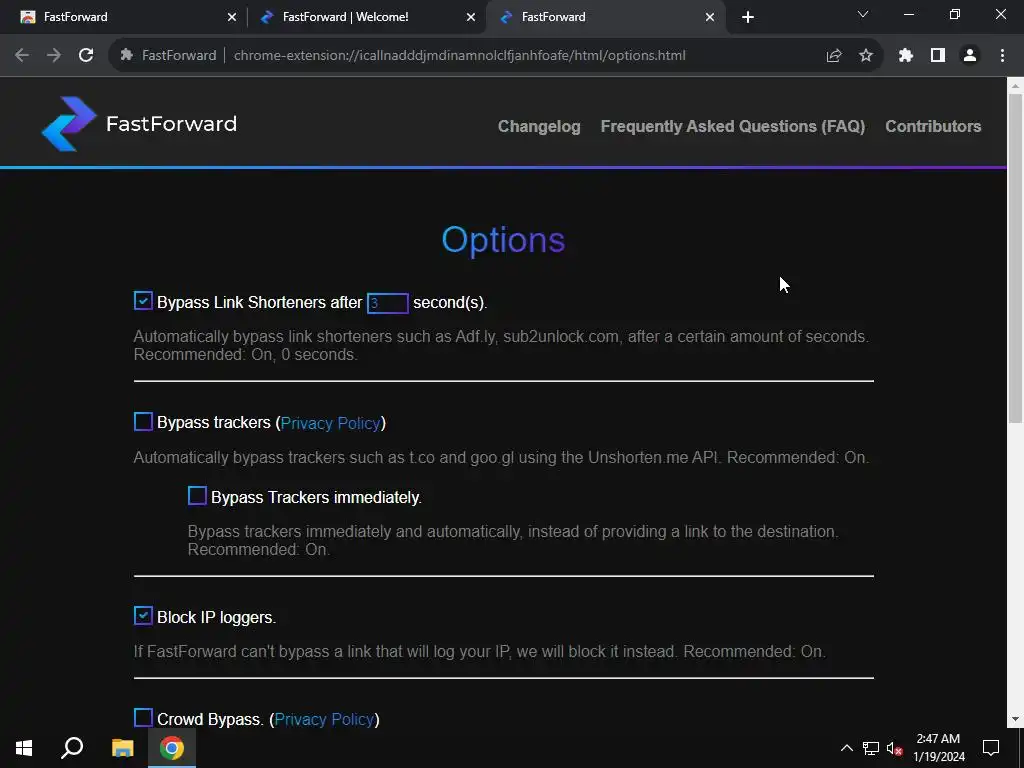Open the notification center icon
The image size is (1024, 768).
click(x=991, y=748)
